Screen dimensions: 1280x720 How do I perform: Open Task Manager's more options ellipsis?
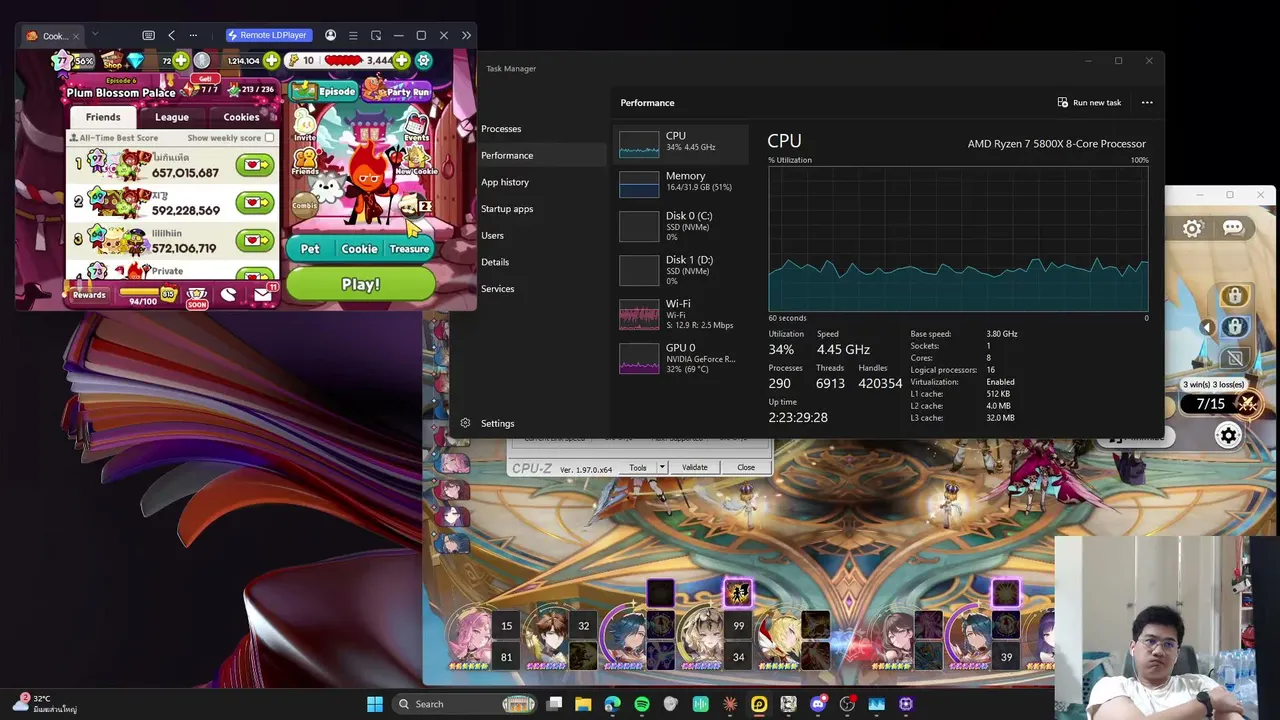coord(1147,102)
